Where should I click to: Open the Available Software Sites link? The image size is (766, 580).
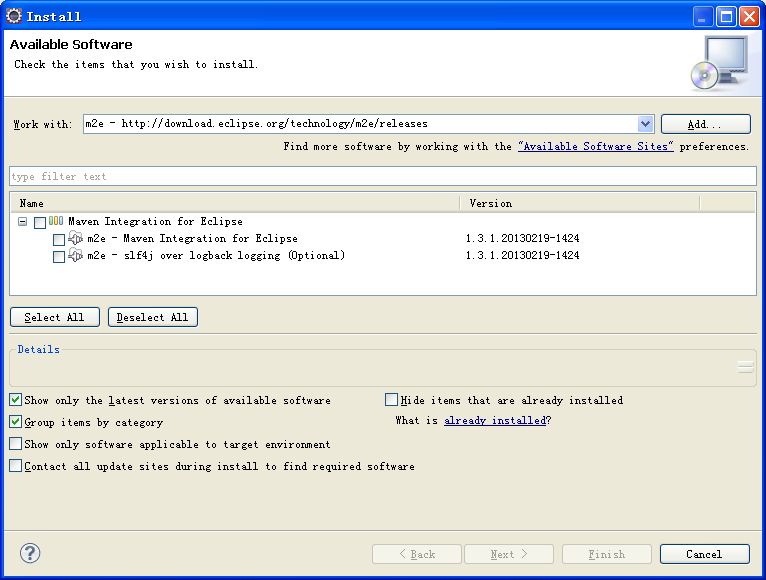[x=596, y=147]
